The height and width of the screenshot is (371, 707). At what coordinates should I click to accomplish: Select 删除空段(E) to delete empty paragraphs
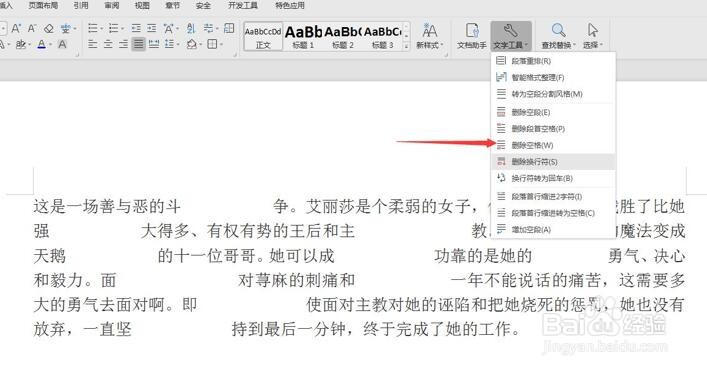coord(553,112)
